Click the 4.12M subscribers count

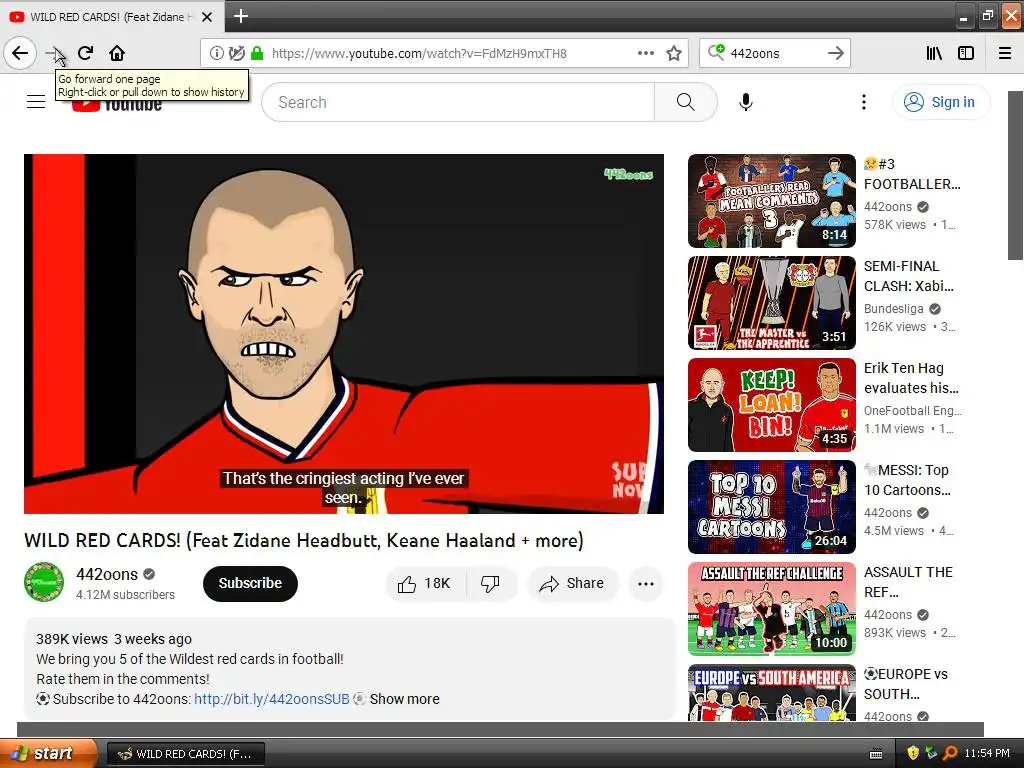coord(125,594)
